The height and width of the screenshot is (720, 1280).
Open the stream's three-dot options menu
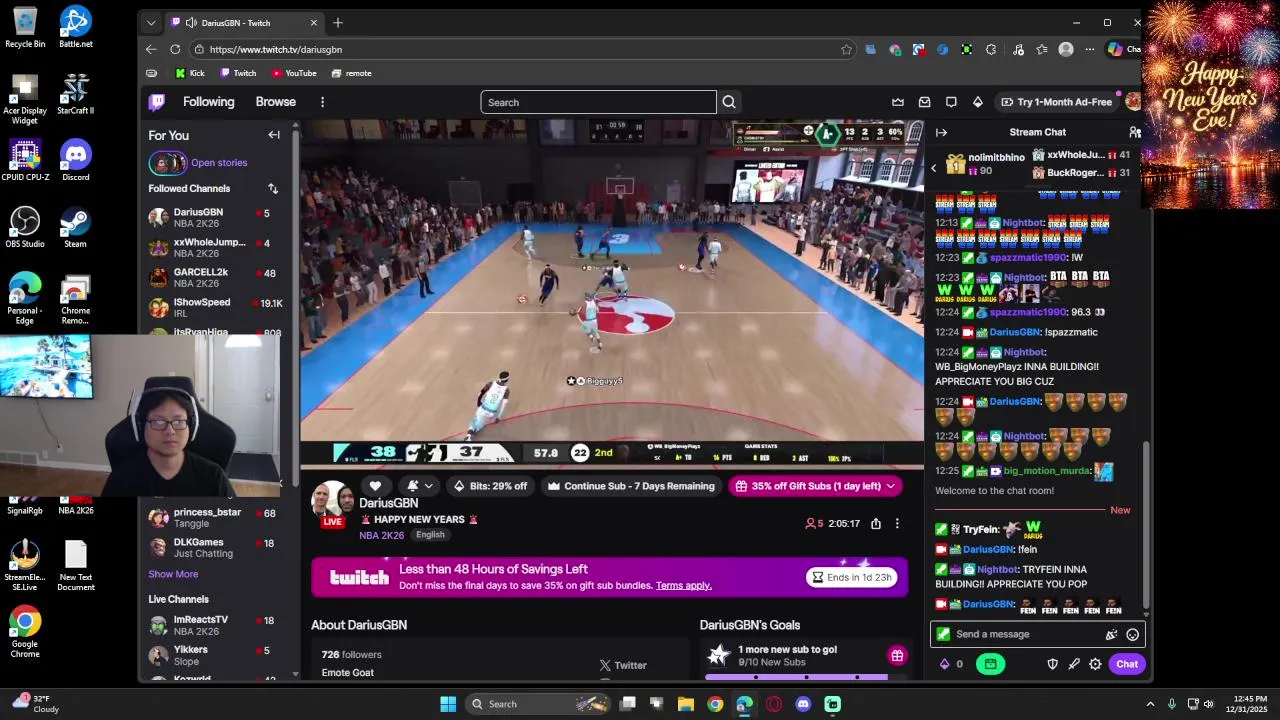[897, 523]
